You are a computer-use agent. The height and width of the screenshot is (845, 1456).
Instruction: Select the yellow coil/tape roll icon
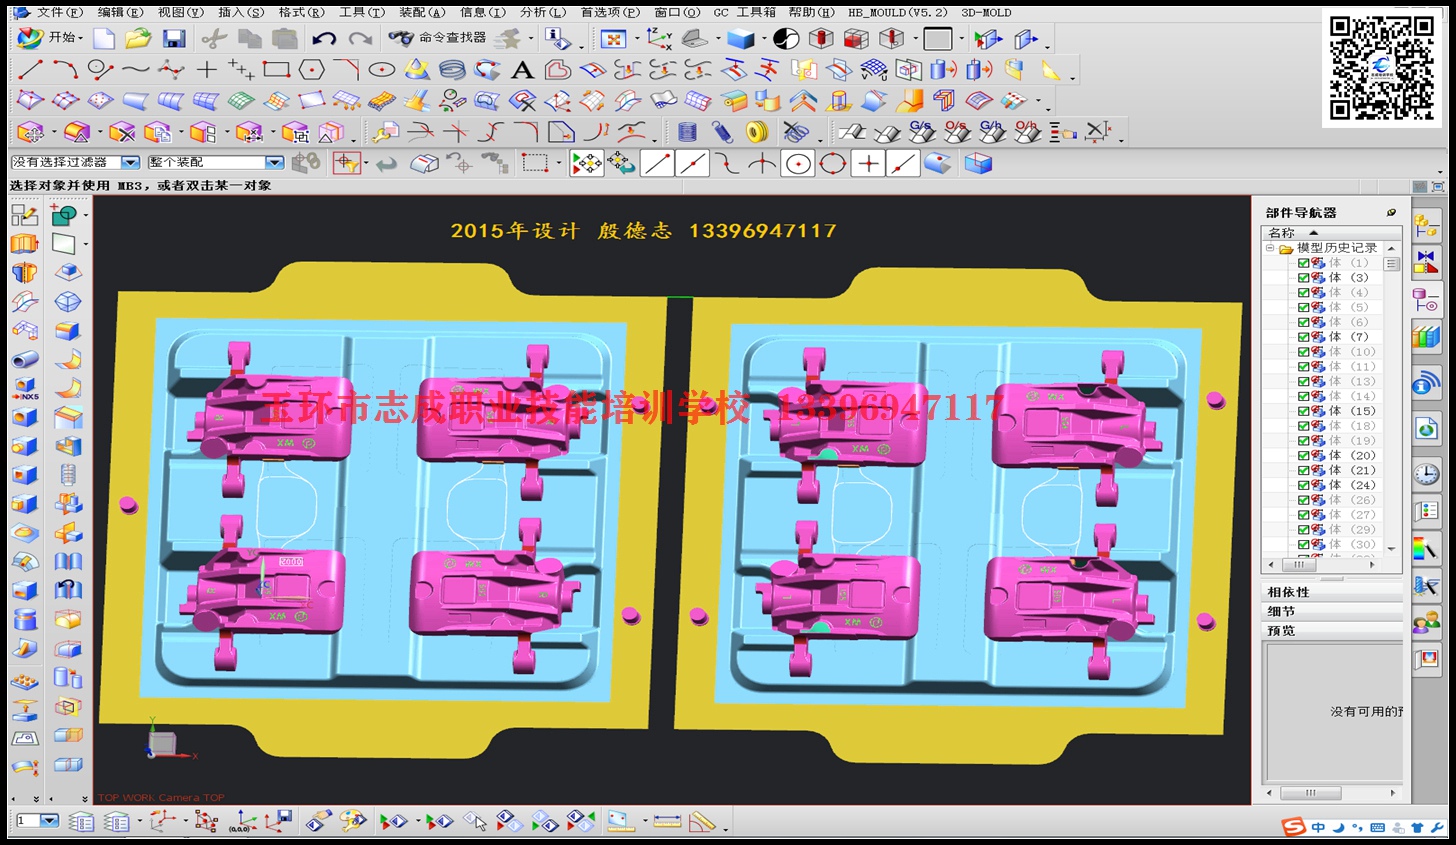coord(757,131)
